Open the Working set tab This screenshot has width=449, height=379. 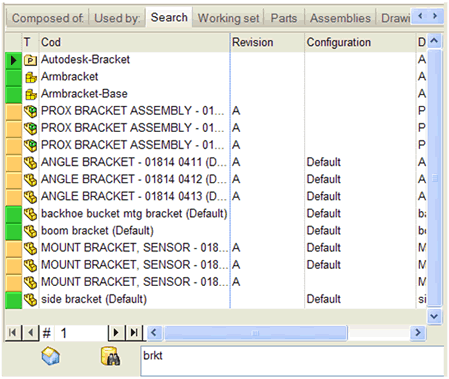(x=228, y=18)
